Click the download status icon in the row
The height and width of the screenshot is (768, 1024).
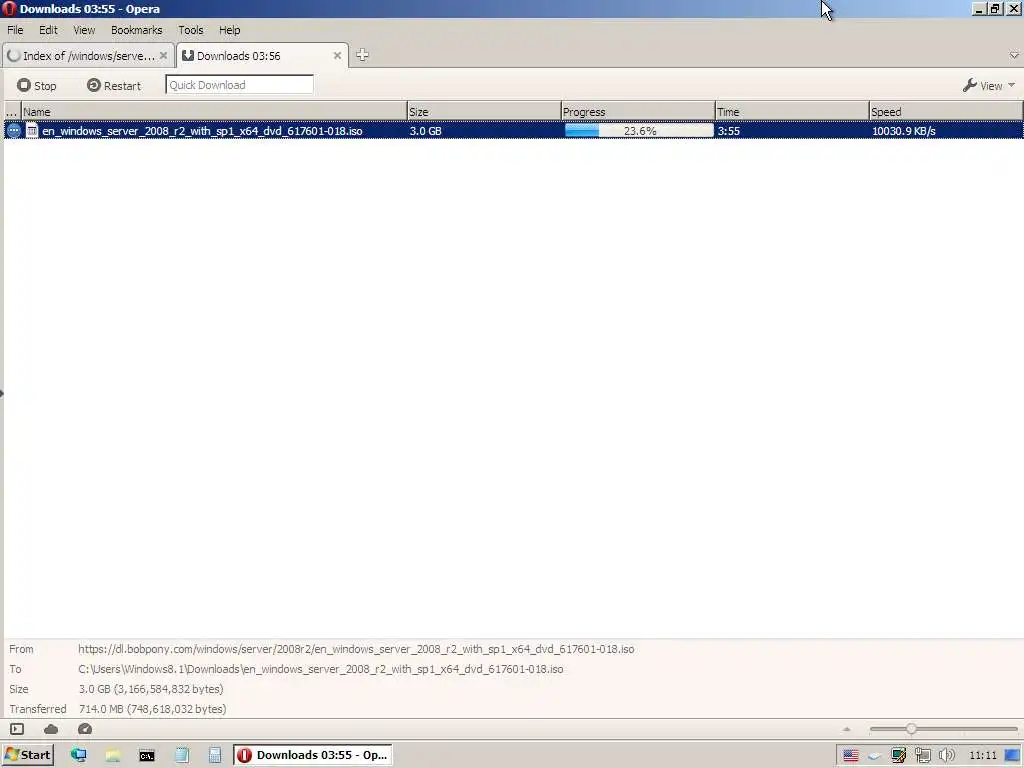coord(14,131)
